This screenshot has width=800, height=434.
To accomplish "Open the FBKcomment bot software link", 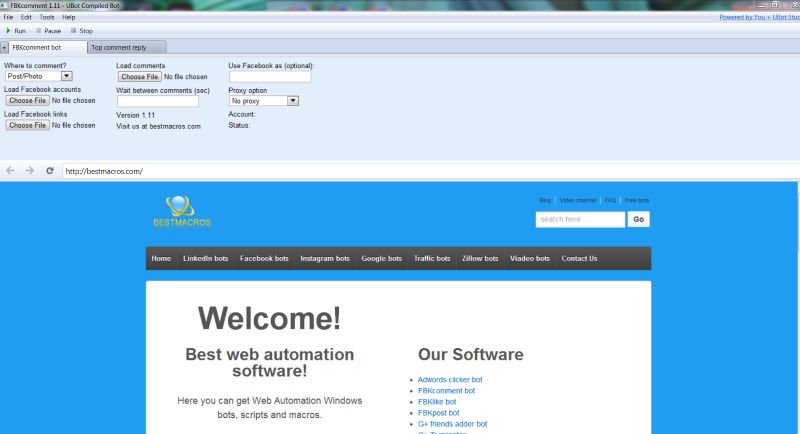I will click(x=446, y=391).
